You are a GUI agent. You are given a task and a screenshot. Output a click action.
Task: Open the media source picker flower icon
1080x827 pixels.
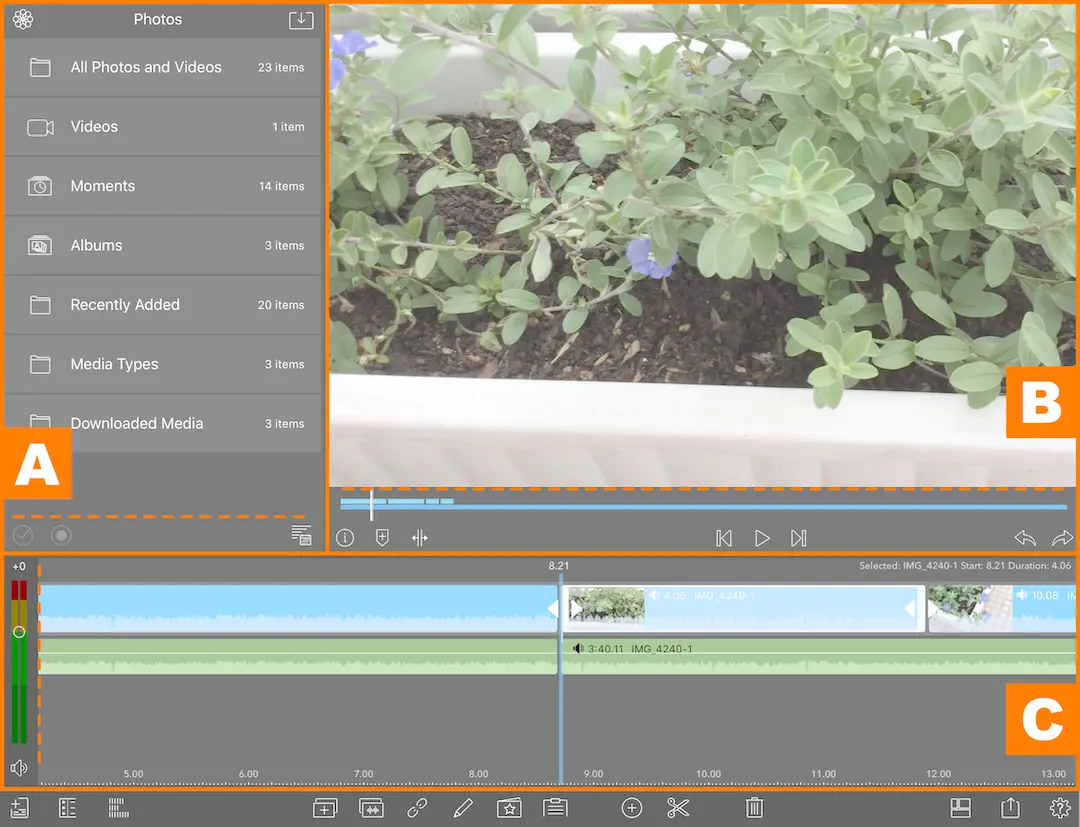click(x=23, y=20)
